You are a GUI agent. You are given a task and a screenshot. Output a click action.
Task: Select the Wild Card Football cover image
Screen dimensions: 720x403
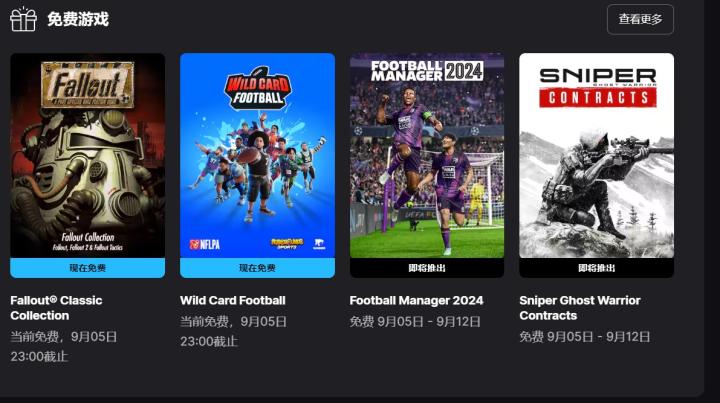257,155
